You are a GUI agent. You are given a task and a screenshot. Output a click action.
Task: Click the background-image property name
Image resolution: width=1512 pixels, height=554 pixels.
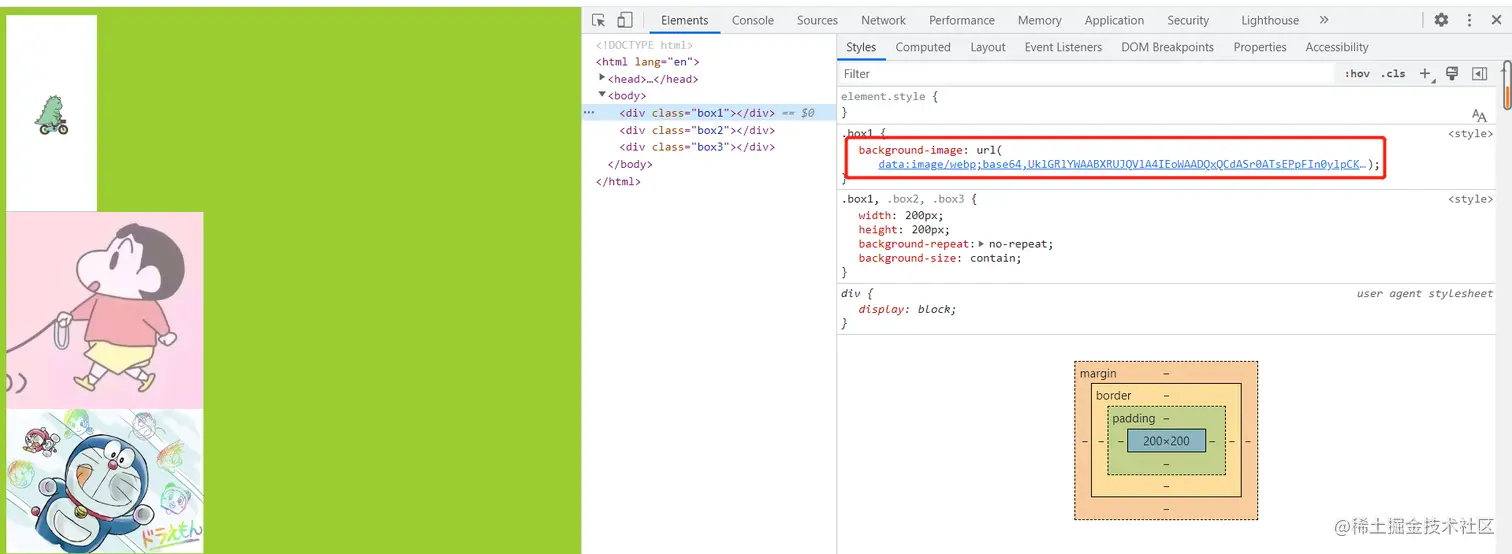click(x=911, y=150)
